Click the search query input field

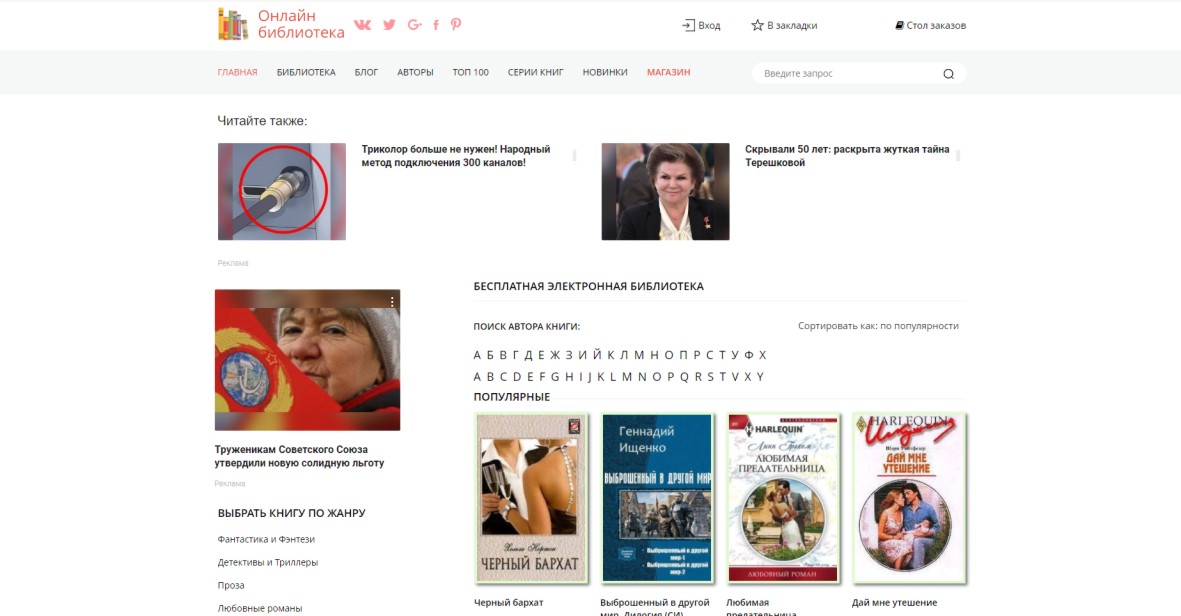pos(845,73)
